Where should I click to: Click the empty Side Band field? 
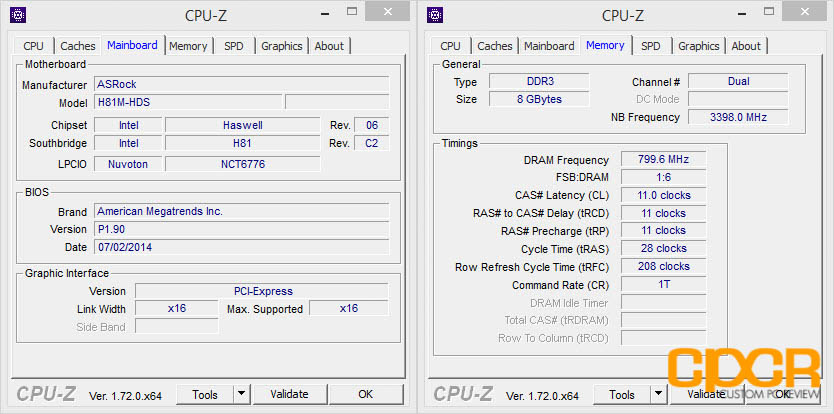click(177, 326)
